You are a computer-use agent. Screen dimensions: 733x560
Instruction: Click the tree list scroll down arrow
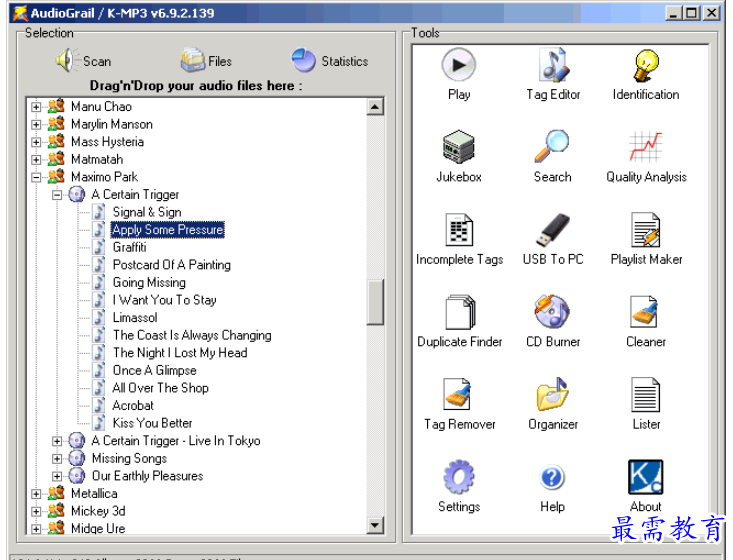(x=375, y=525)
